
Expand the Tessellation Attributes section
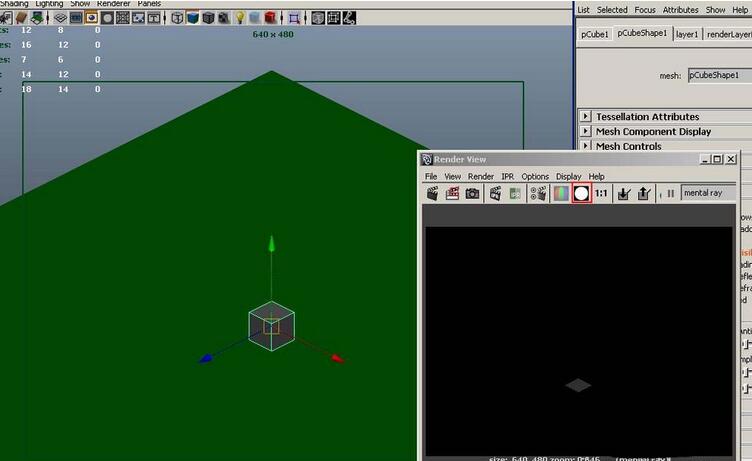586,117
